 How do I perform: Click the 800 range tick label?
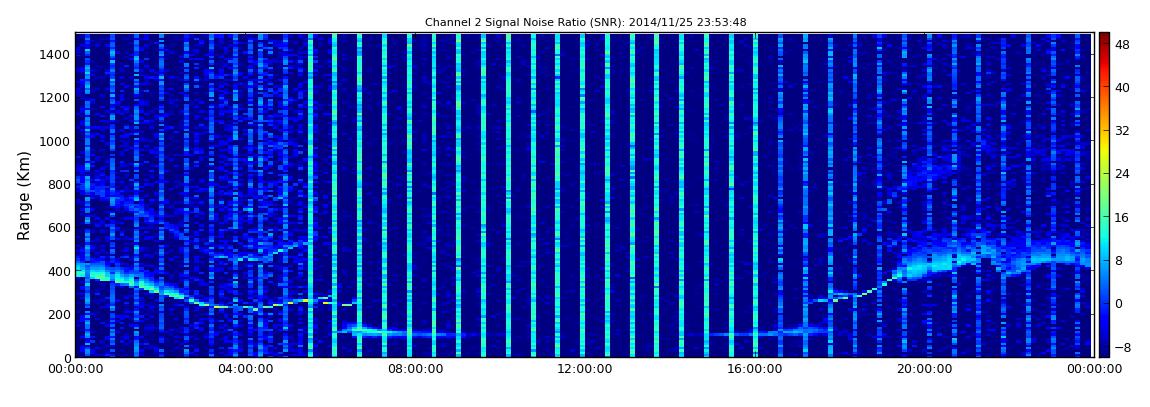point(59,184)
